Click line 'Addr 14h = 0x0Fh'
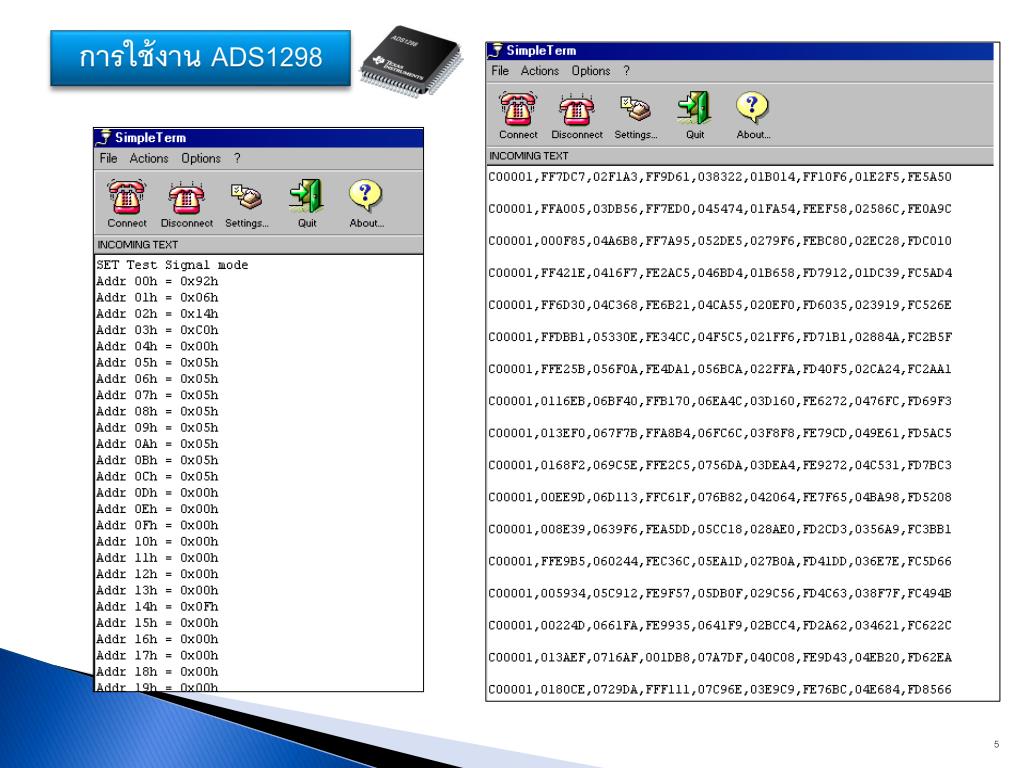The height and width of the screenshot is (768, 1024). pyautogui.click(x=157, y=606)
